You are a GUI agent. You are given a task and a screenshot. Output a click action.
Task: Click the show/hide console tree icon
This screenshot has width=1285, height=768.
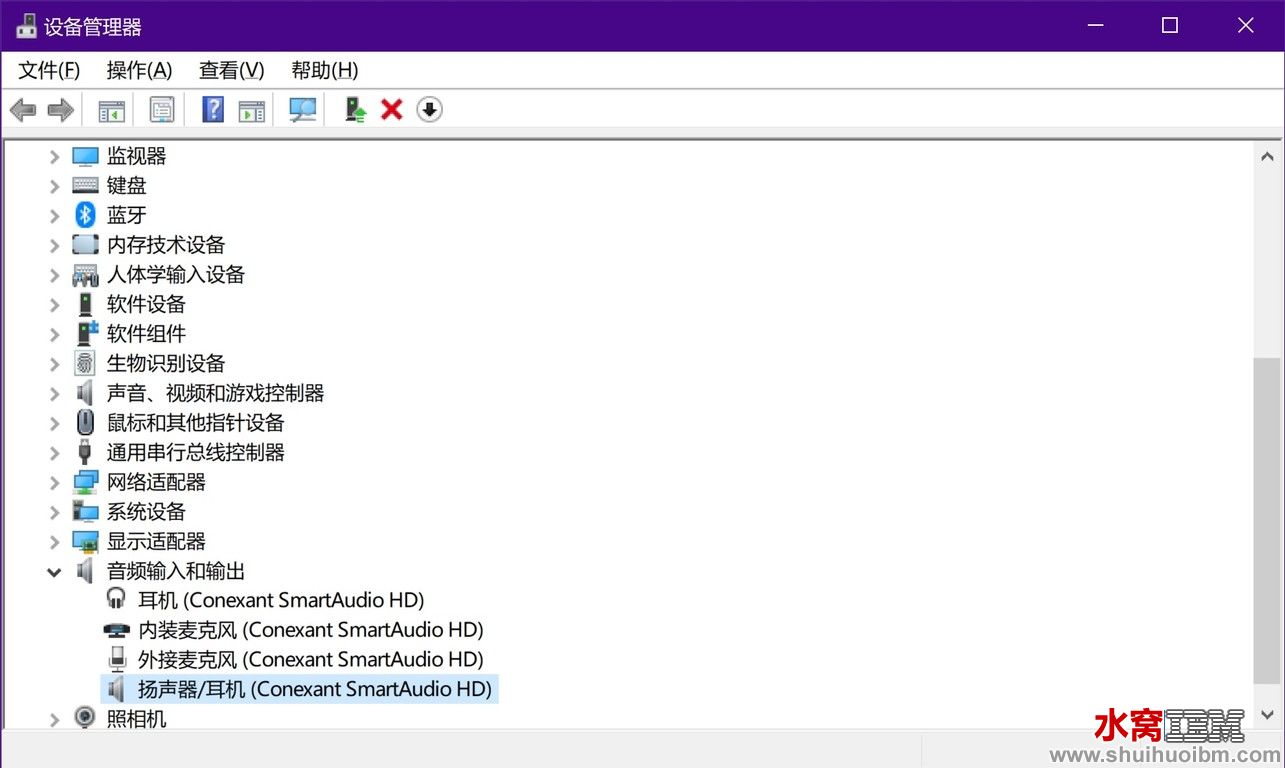tap(111, 110)
